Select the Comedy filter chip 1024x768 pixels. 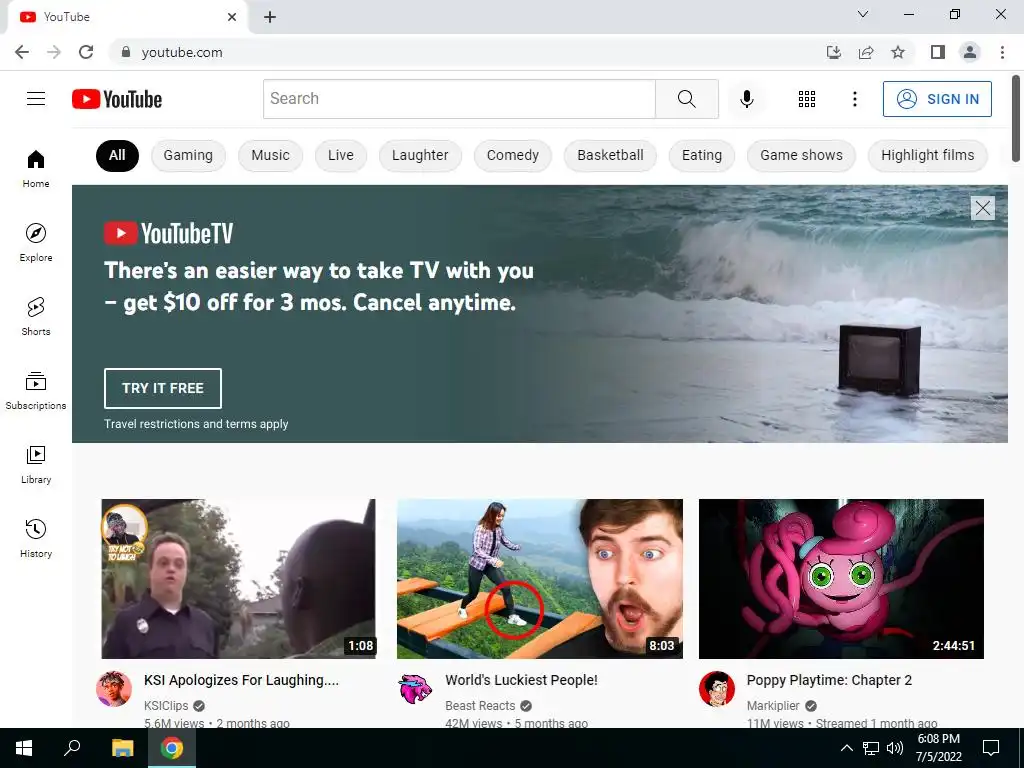click(513, 155)
